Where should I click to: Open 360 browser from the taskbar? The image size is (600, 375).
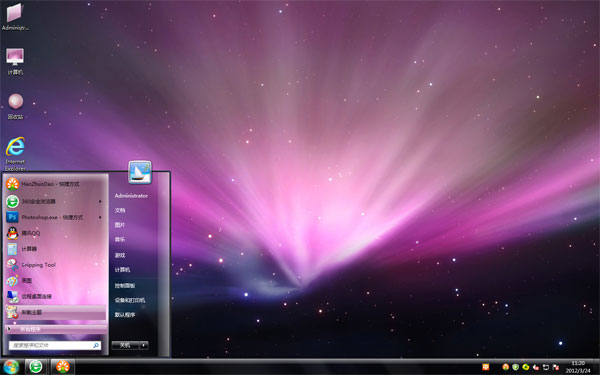coord(36,367)
